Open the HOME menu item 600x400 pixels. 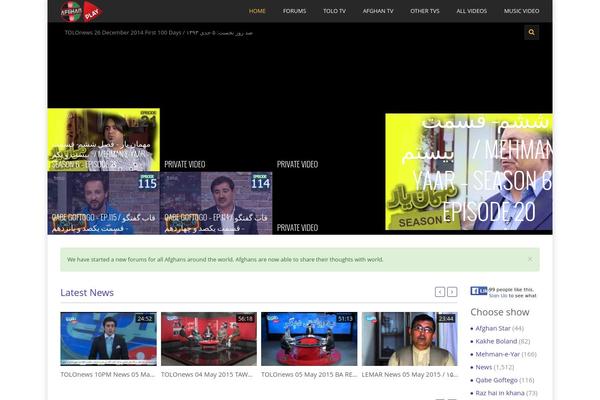pyautogui.click(x=257, y=11)
